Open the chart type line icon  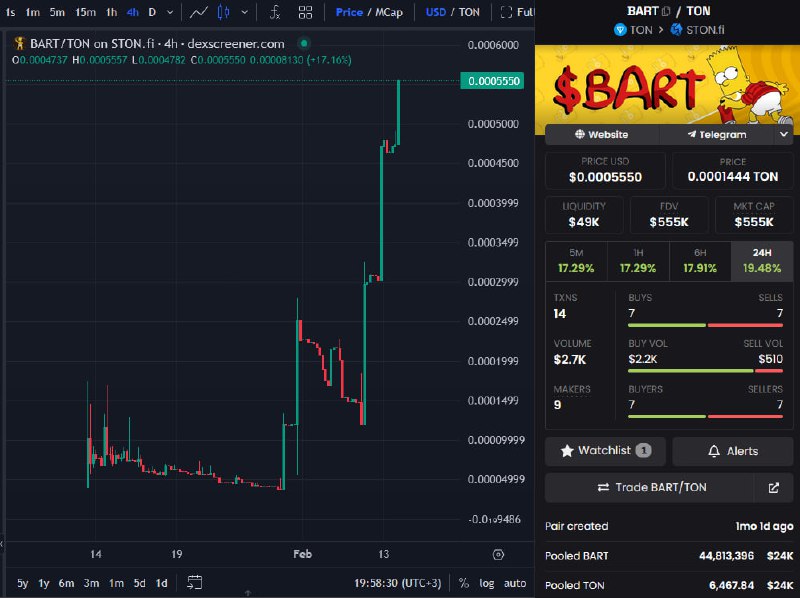(x=198, y=12)
